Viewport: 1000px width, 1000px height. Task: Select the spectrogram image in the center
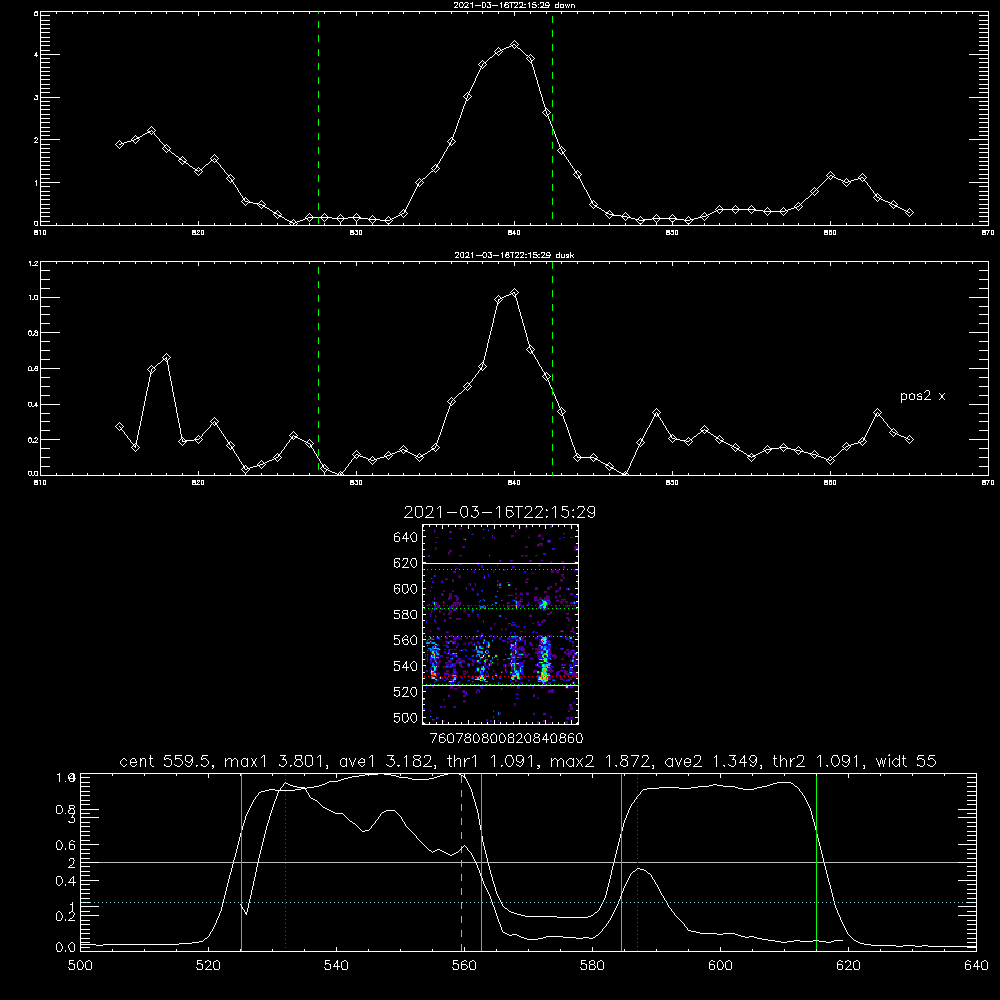tap(500, 624)
